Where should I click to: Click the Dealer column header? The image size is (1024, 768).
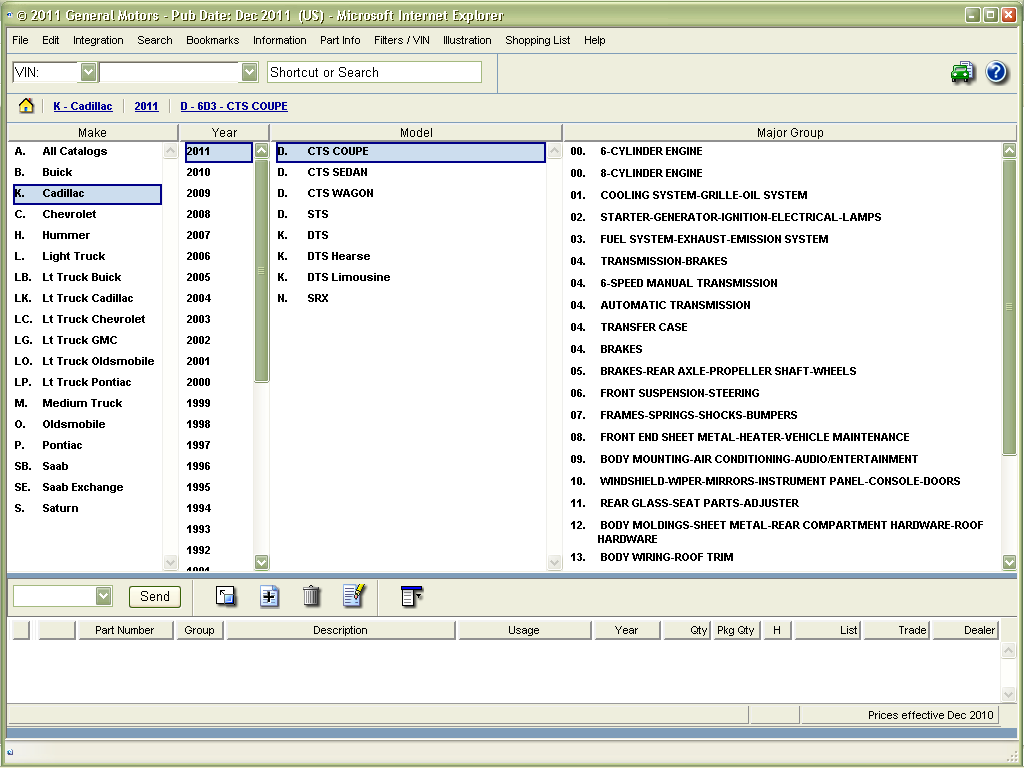(966, 630)
